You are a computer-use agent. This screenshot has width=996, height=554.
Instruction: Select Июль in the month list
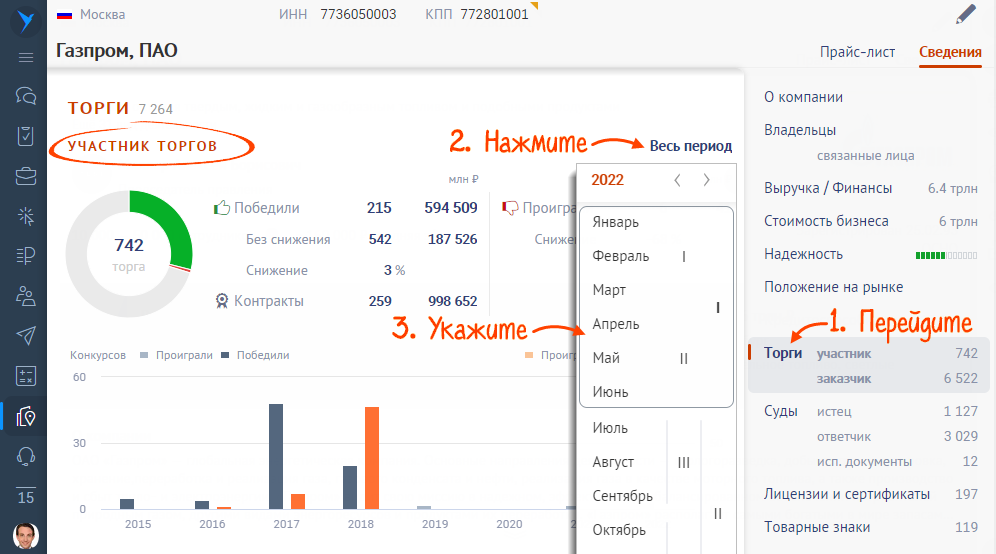click(610, 428)
